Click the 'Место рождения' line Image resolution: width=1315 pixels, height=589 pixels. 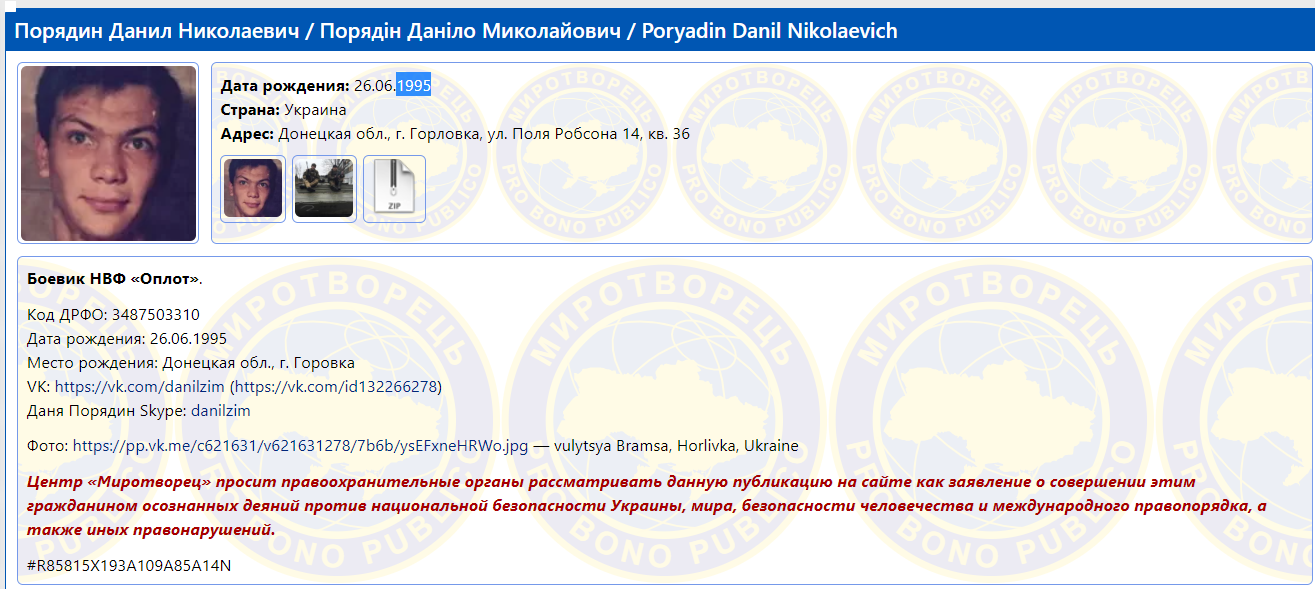click(x=191, y=363)
